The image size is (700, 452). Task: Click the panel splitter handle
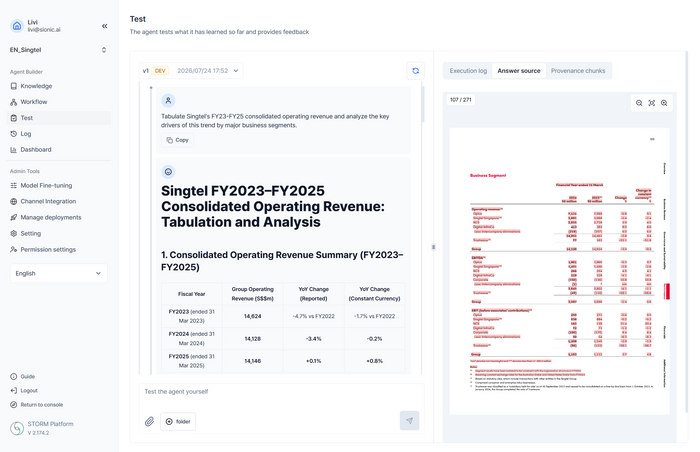(x=433, y=247)
